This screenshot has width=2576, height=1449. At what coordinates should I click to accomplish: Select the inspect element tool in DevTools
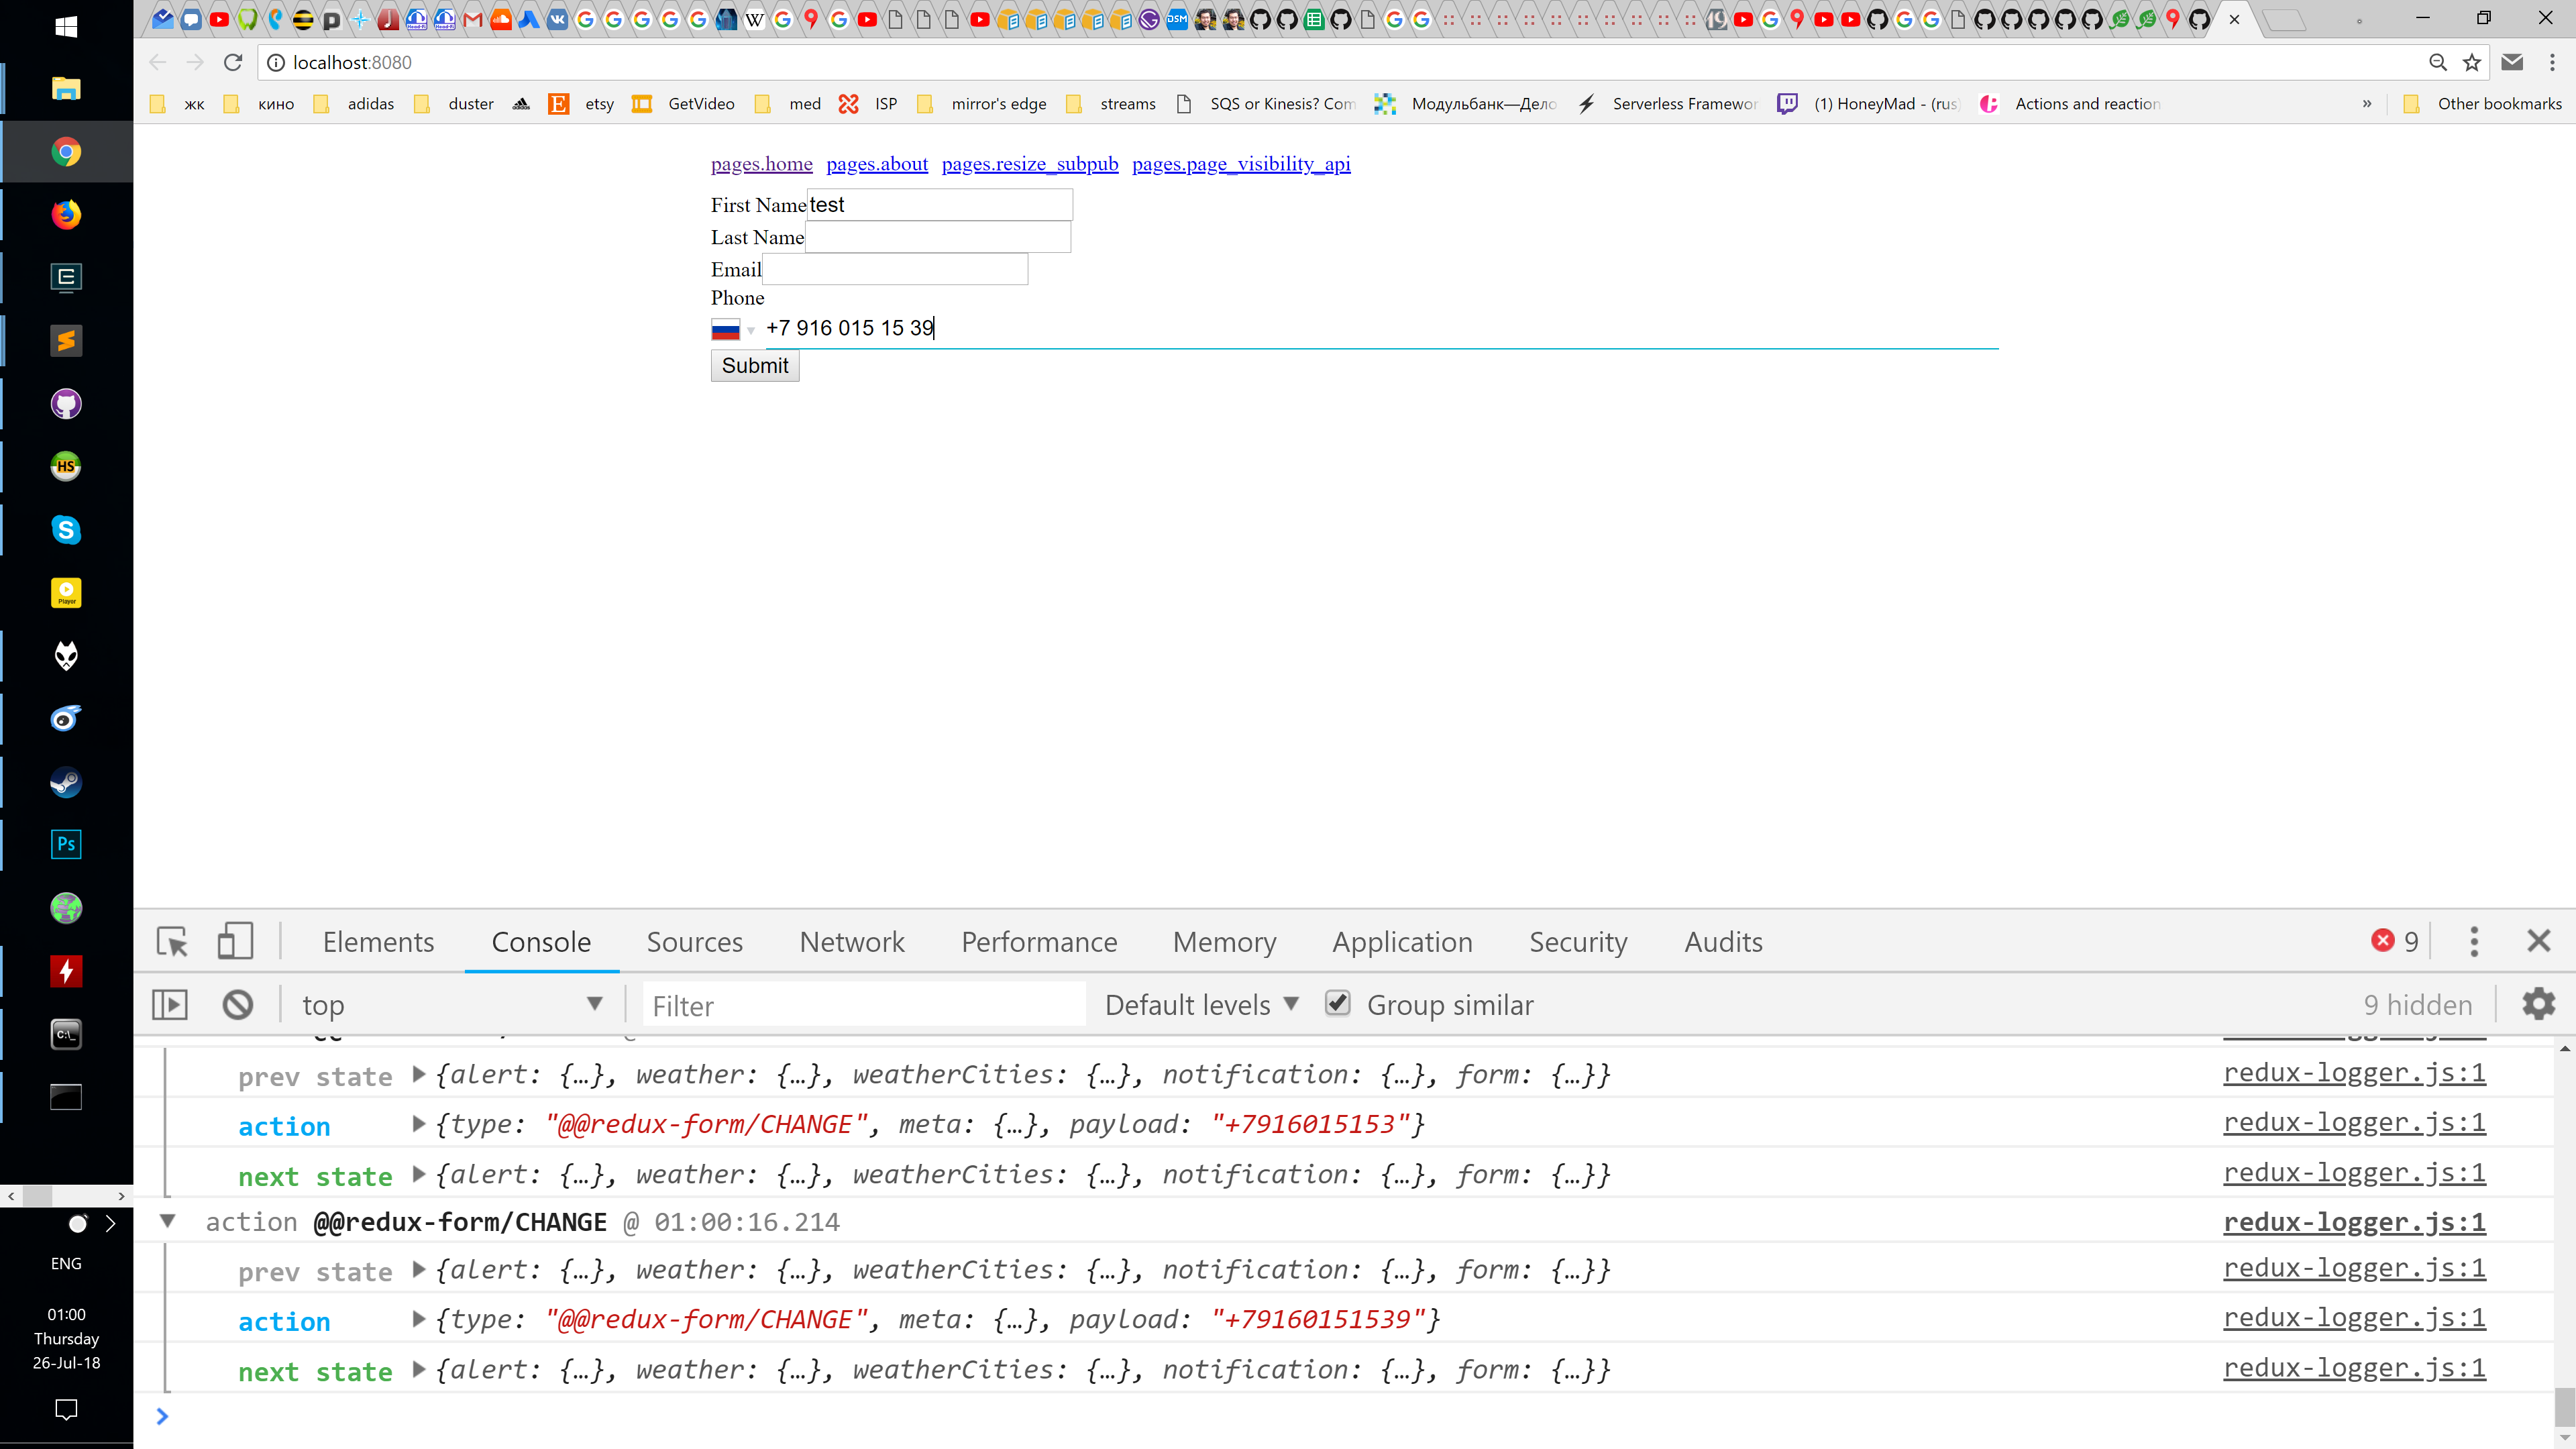click(171, 941)
